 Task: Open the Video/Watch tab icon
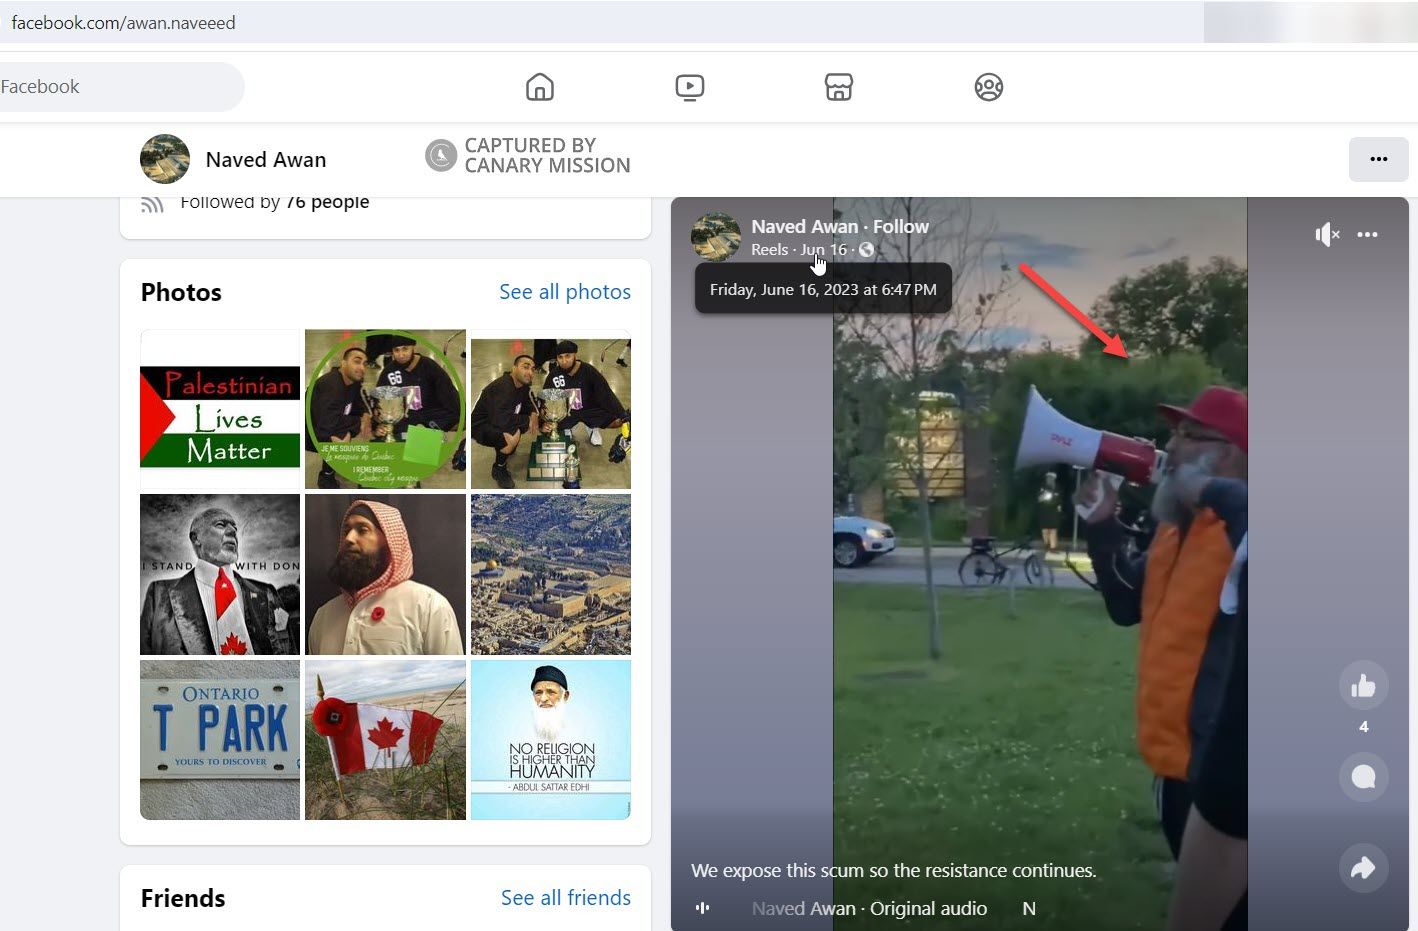click(689, 87)
